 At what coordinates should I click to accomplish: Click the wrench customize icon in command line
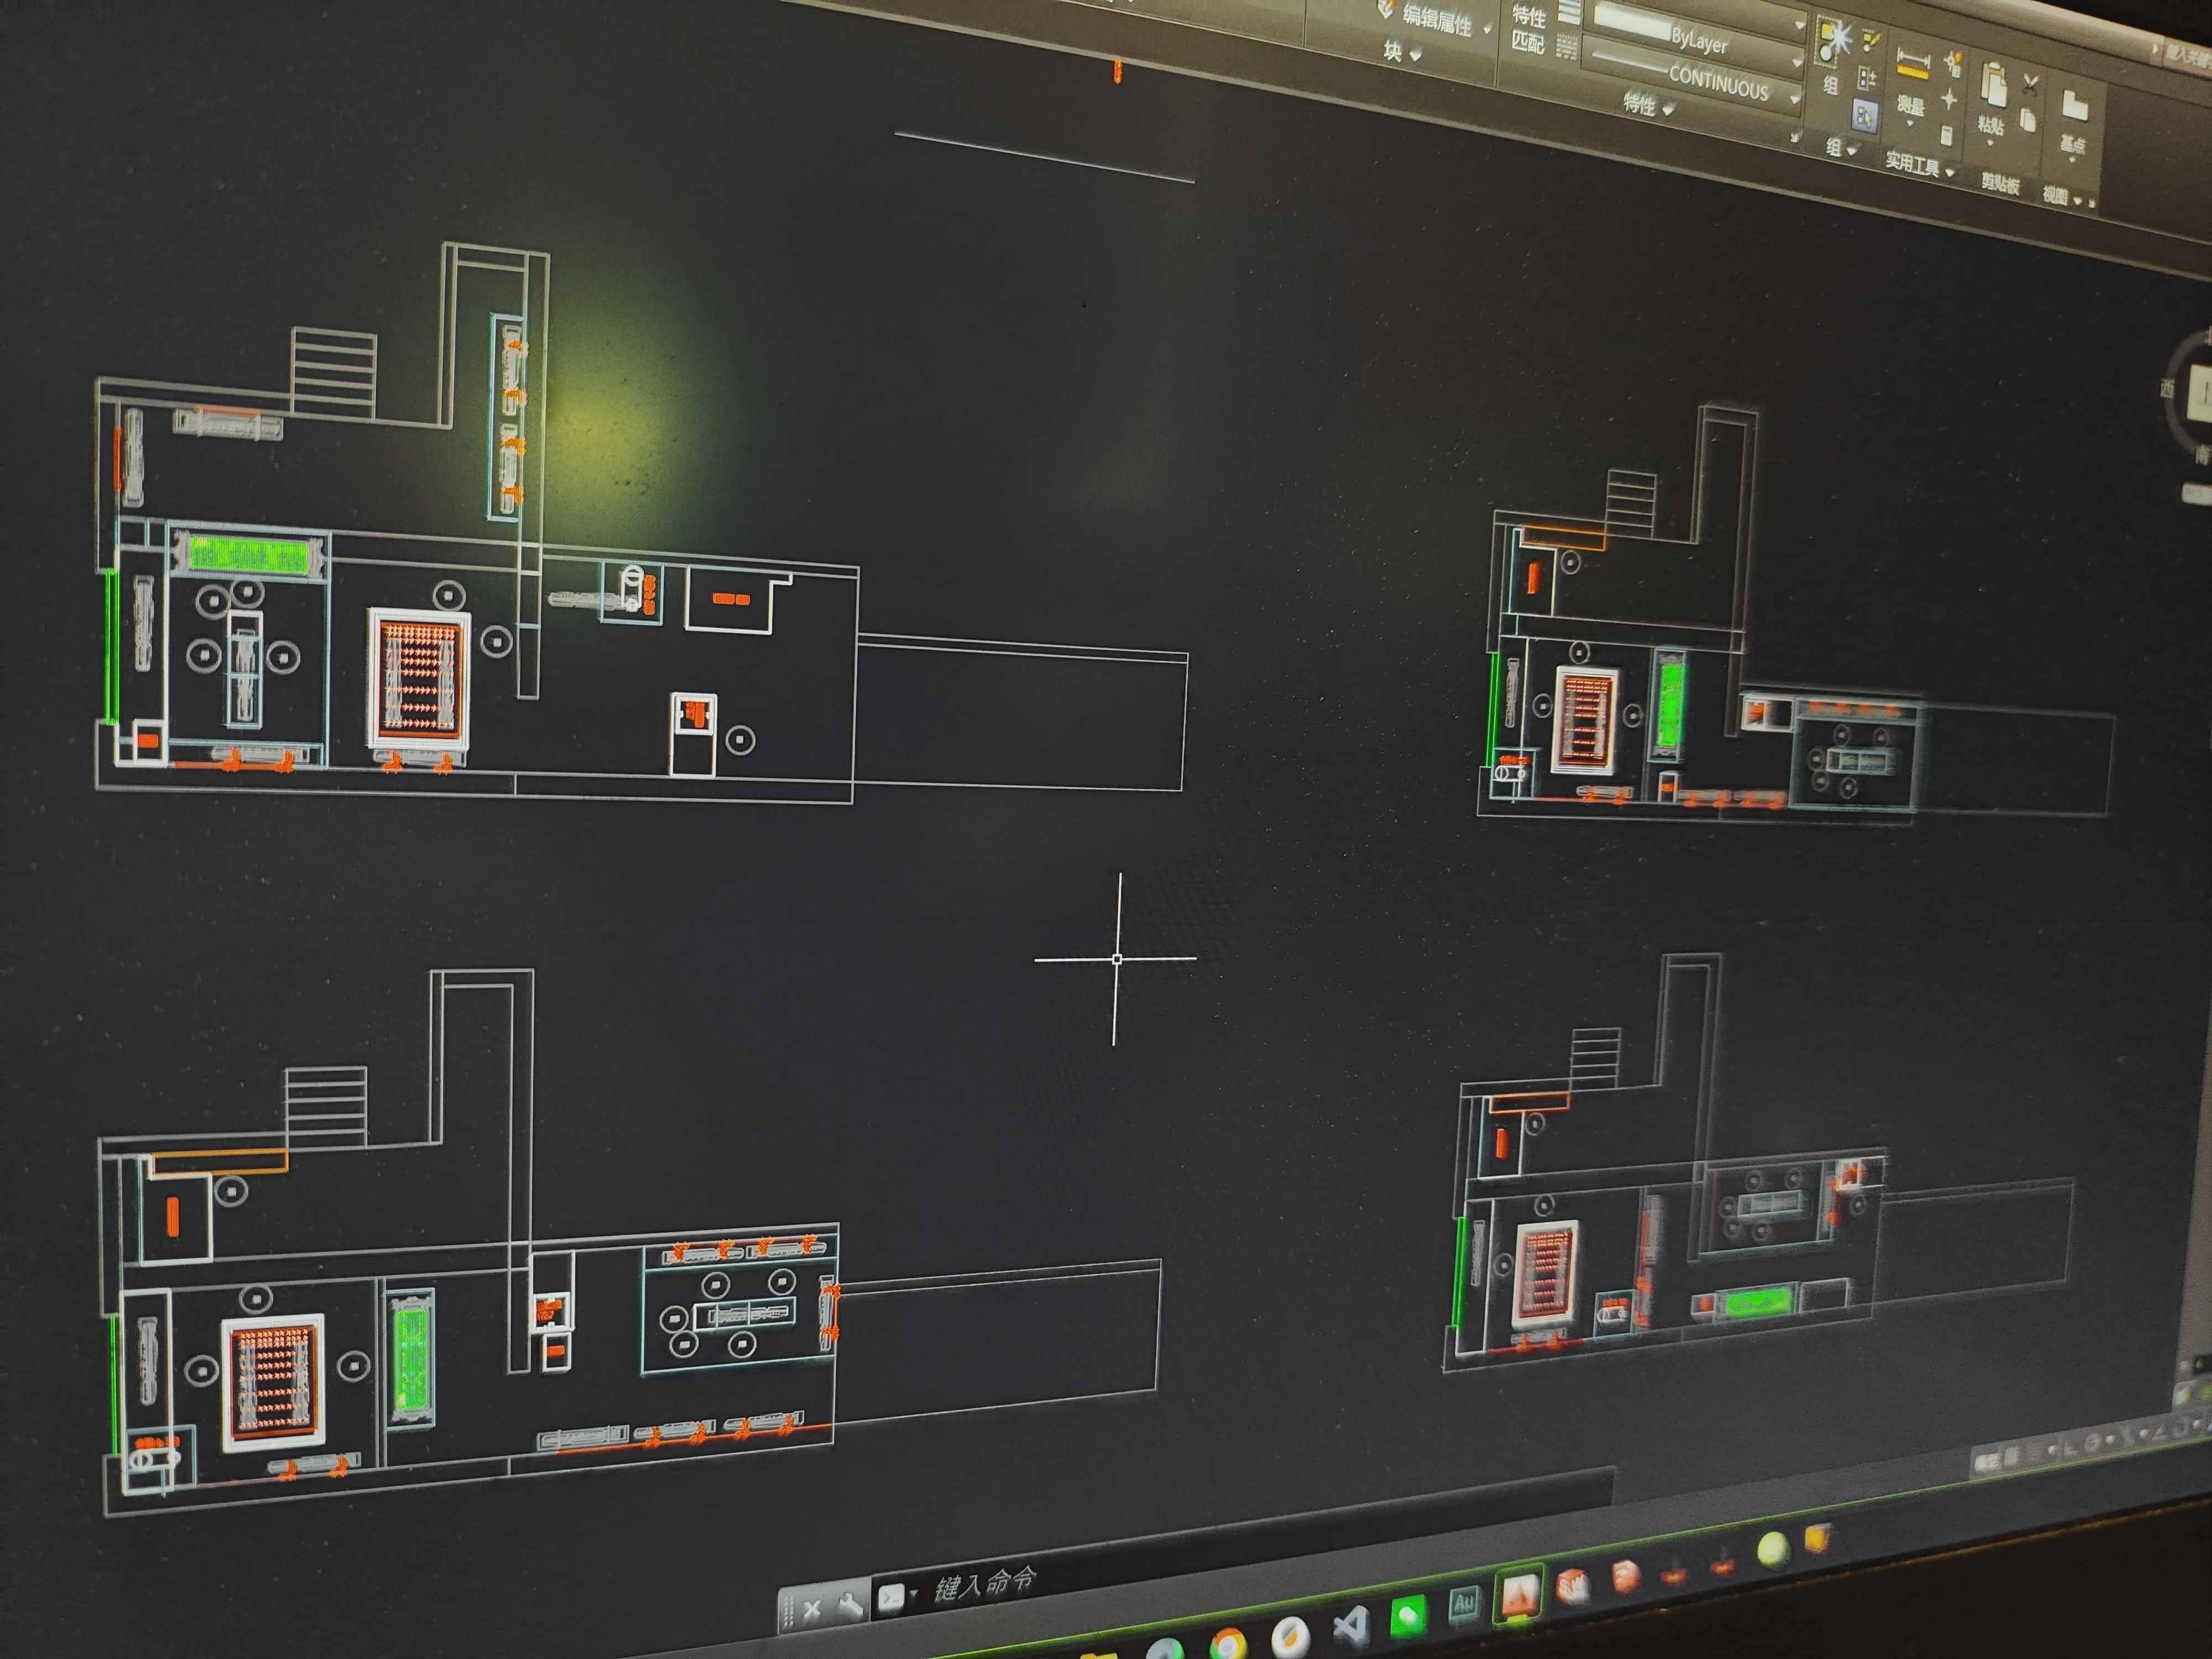coord(850,1606)
